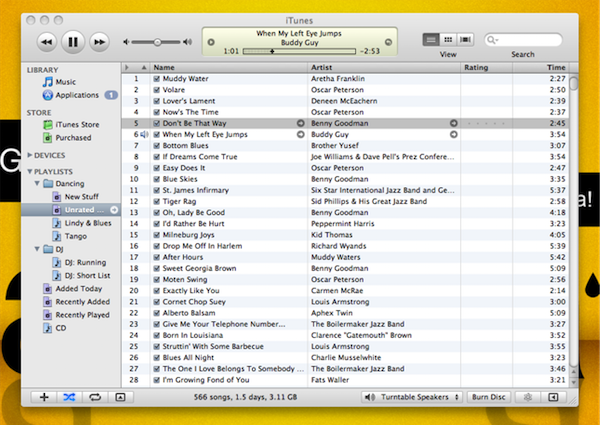
Task: Uncheck Blues All Night checkbox
Action: click(x=157, y=358)
